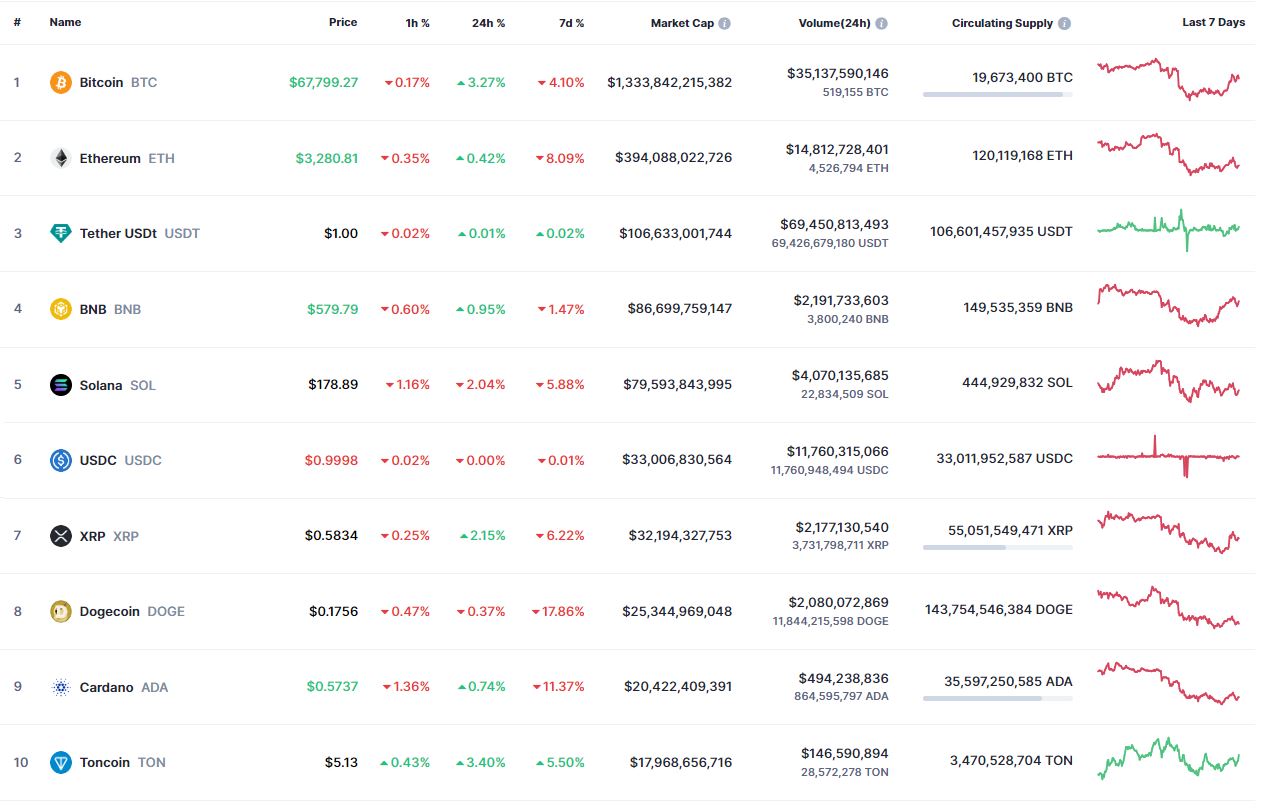
Task: Click the Solana black logo icon
Action: coord(61,385)
